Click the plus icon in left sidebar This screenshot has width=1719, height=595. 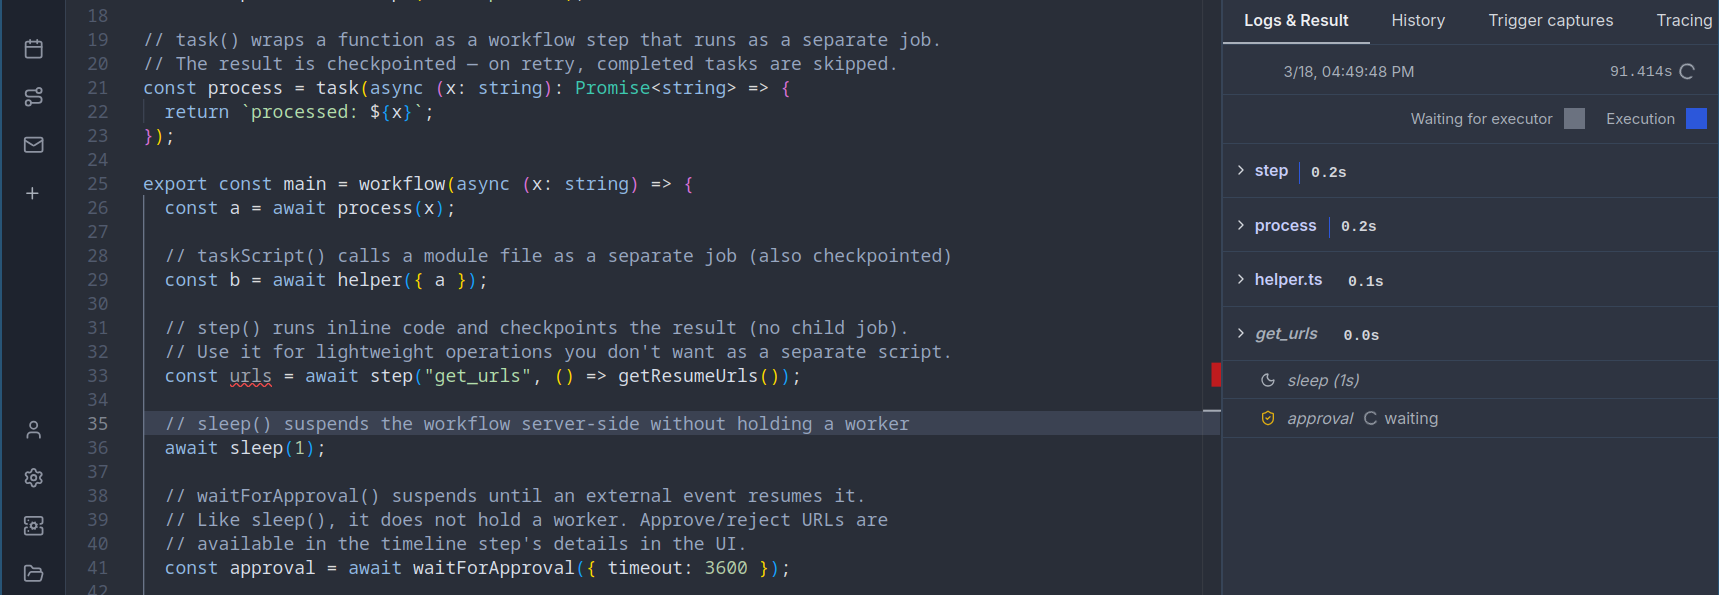click(33, 193)
